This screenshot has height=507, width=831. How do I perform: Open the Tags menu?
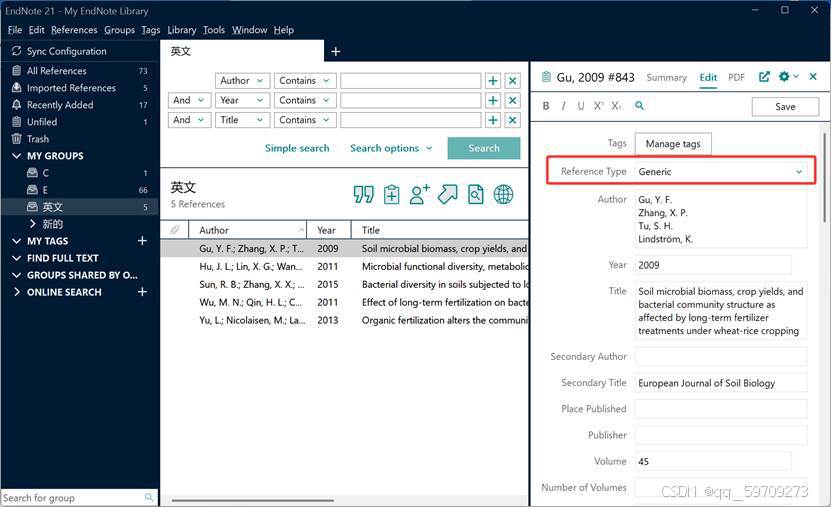(151, 30)
